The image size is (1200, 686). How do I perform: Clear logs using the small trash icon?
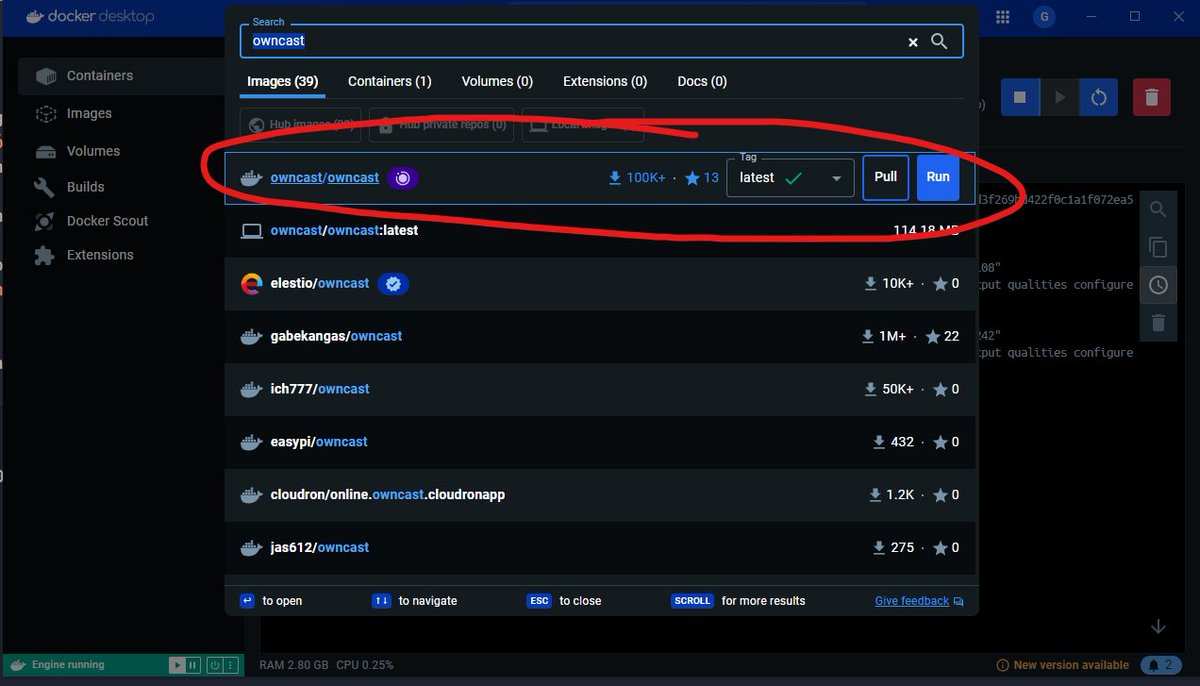click(1158, 322)
